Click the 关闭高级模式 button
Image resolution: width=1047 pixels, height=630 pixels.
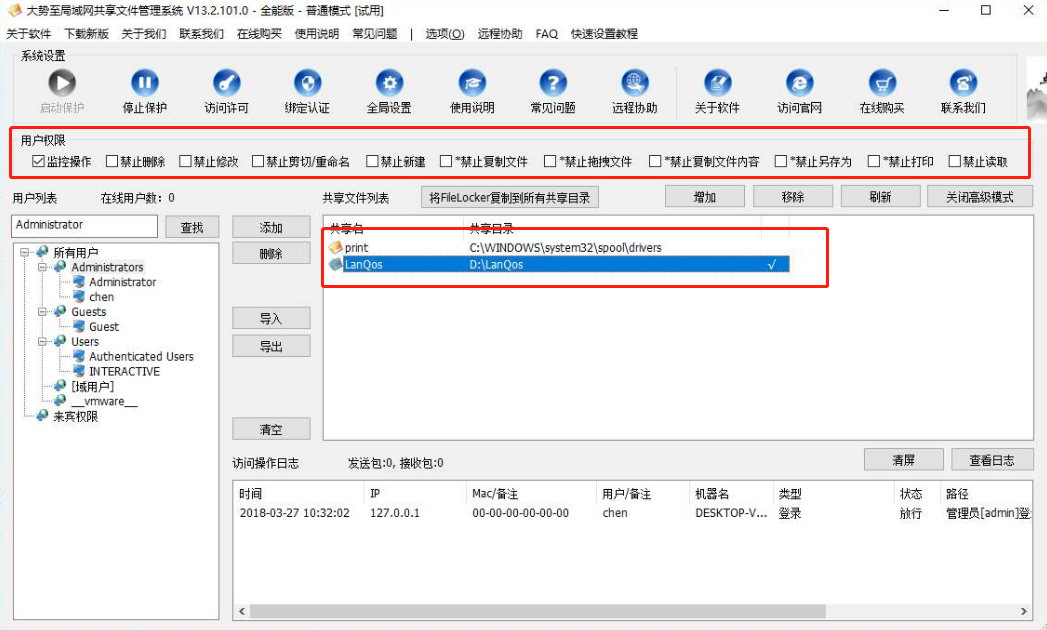979,197
